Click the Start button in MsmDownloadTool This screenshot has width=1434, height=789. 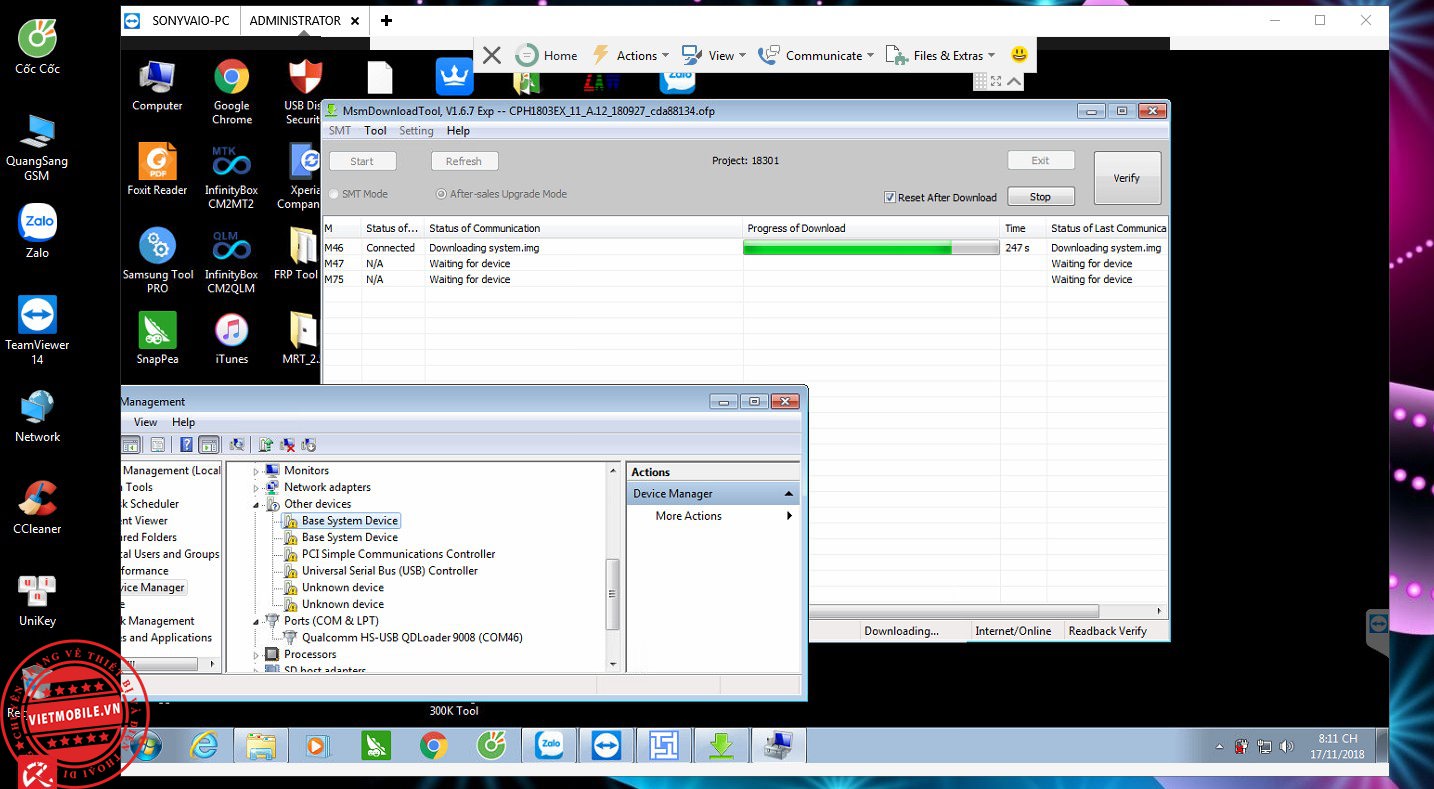pyautogui.click(x=362, y=161)
